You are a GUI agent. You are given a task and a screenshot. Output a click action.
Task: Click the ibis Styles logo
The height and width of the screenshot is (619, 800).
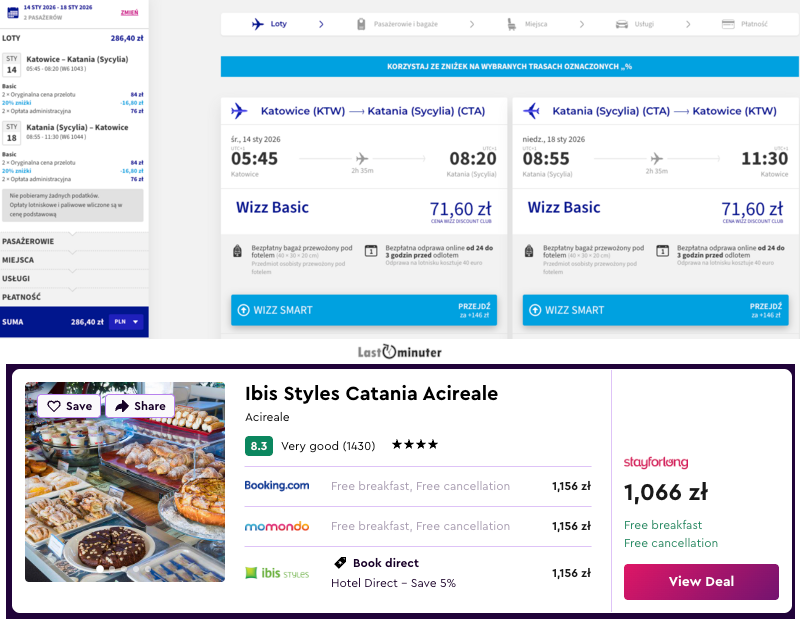pyautogui.click(x=277, y=573)
